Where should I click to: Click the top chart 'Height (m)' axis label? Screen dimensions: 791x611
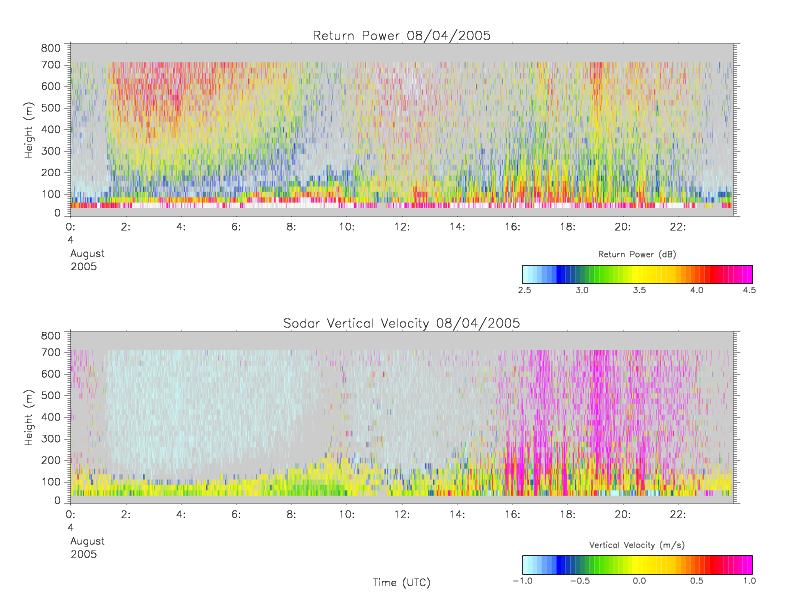click(28, 130)
